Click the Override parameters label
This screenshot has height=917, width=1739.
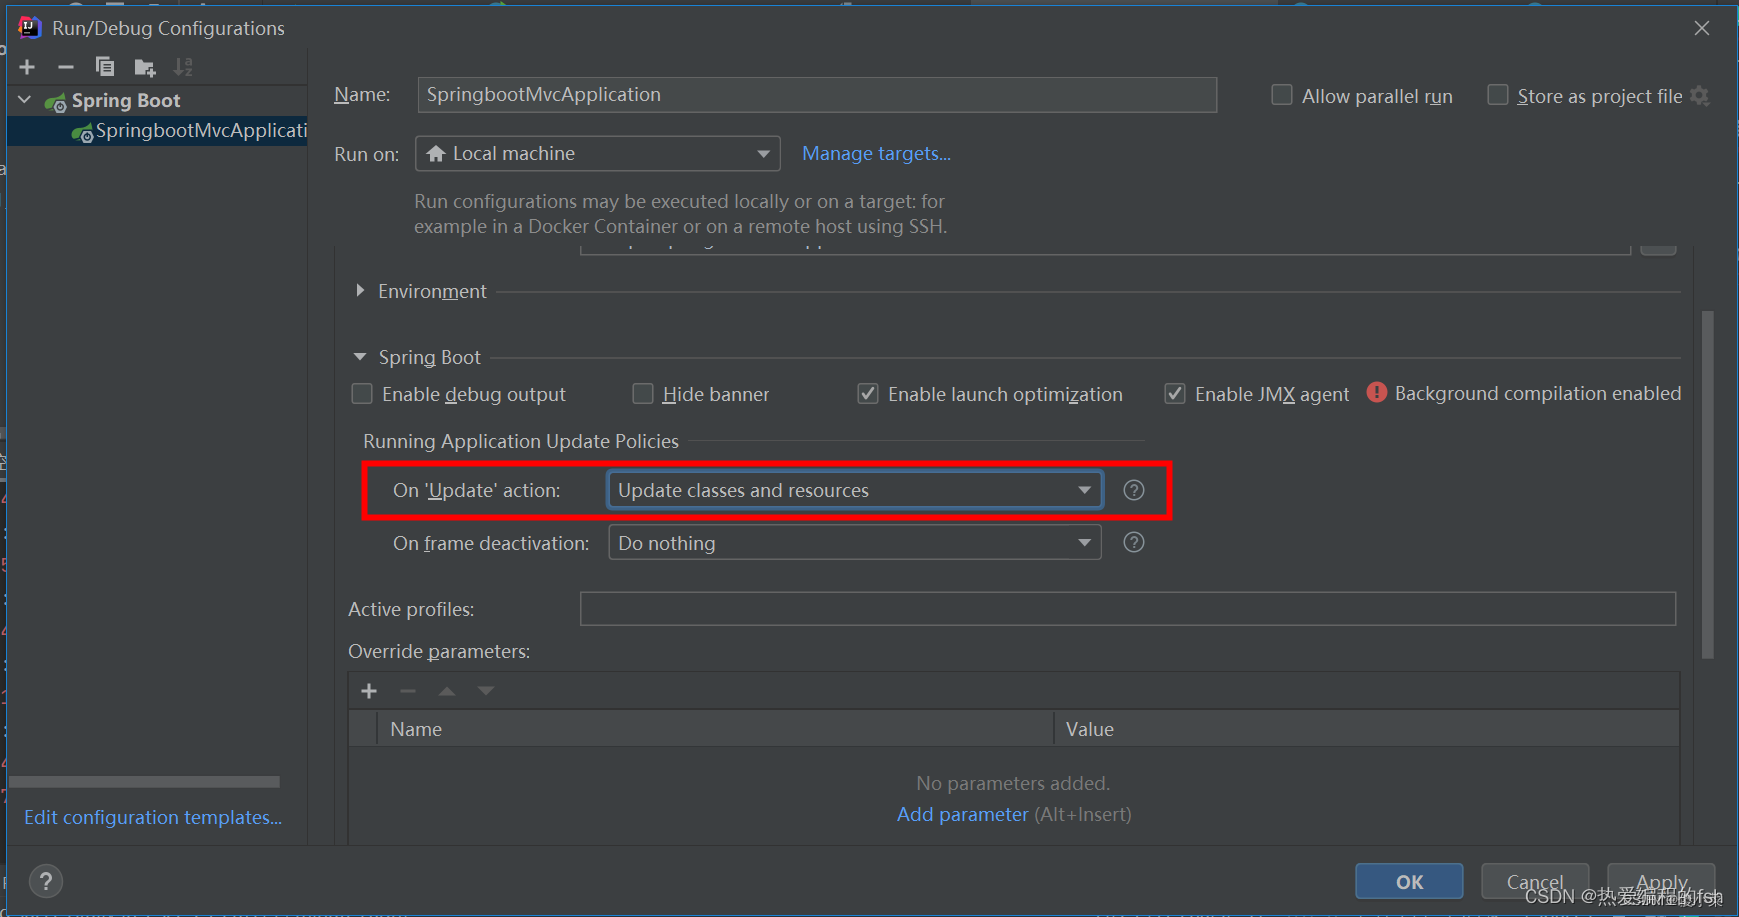pyautogui.click(x=439, y=651)
